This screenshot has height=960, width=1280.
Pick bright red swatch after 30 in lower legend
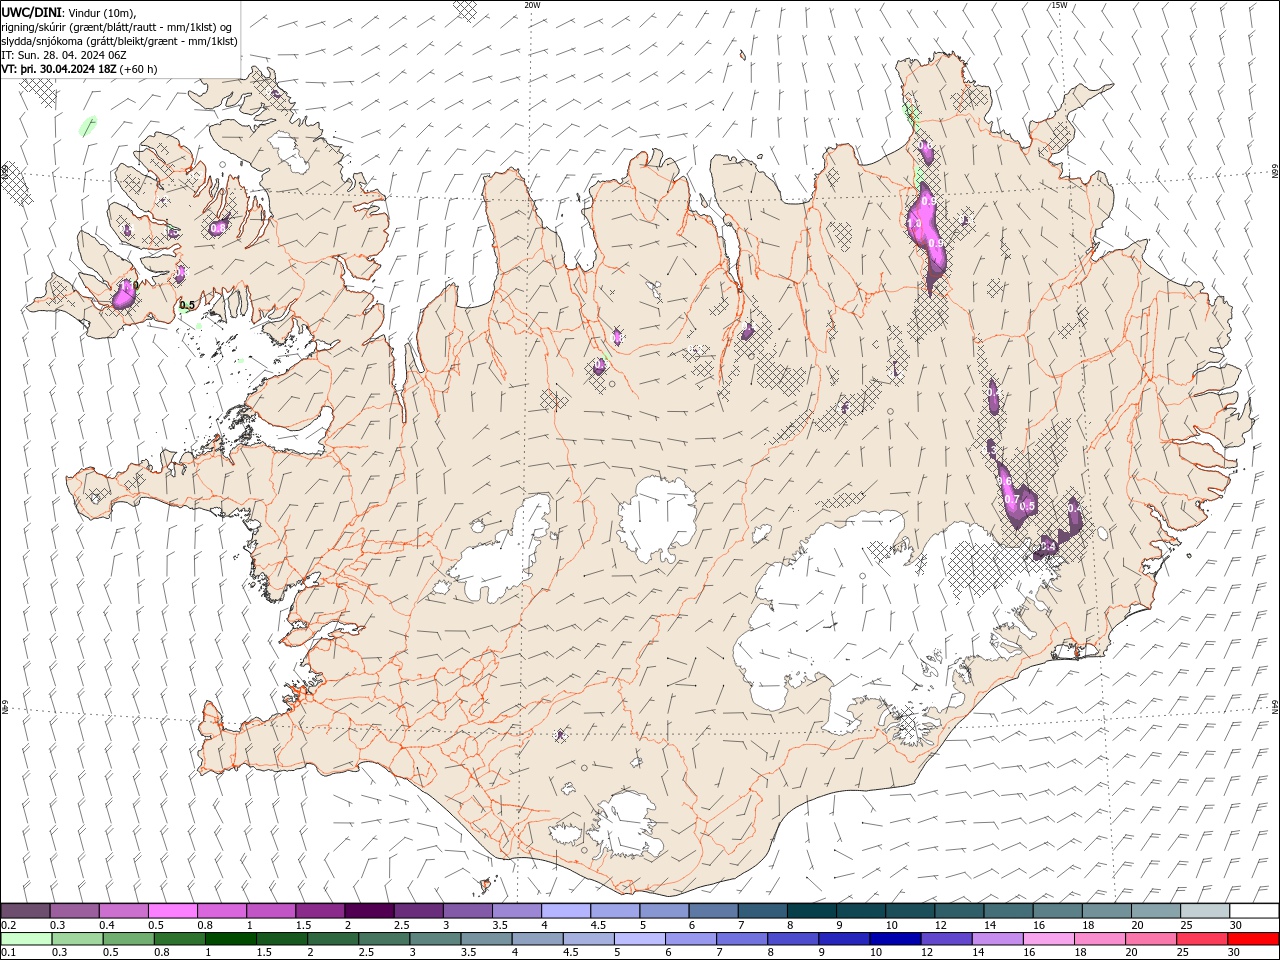(1253, 939)
